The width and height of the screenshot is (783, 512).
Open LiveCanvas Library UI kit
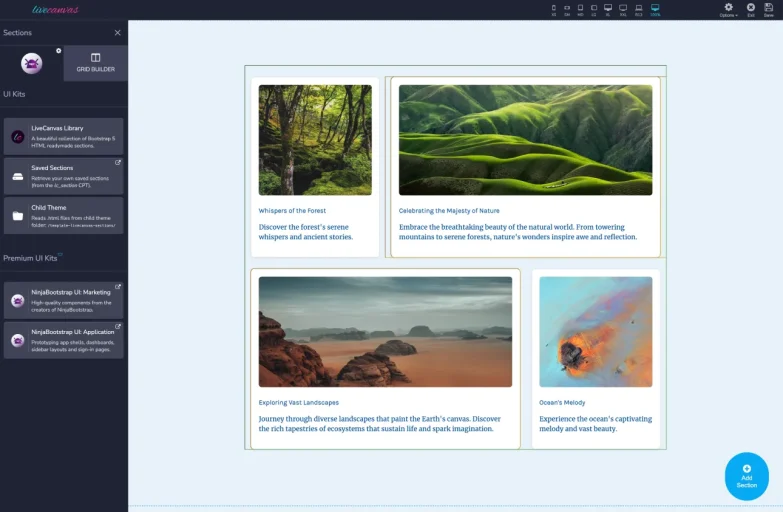point(64,135)
